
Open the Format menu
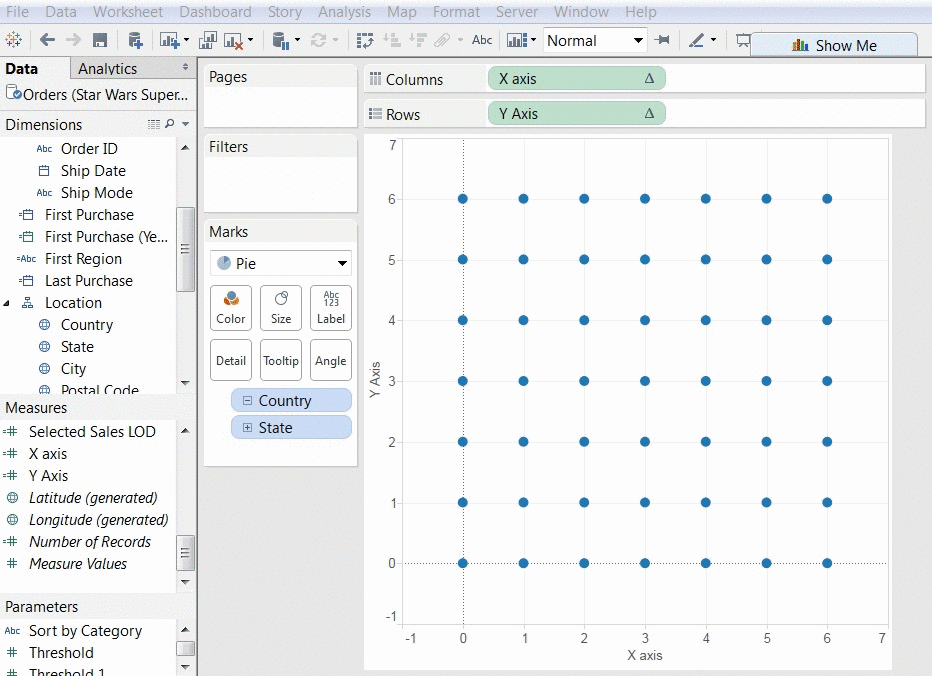tap(456, 12)
